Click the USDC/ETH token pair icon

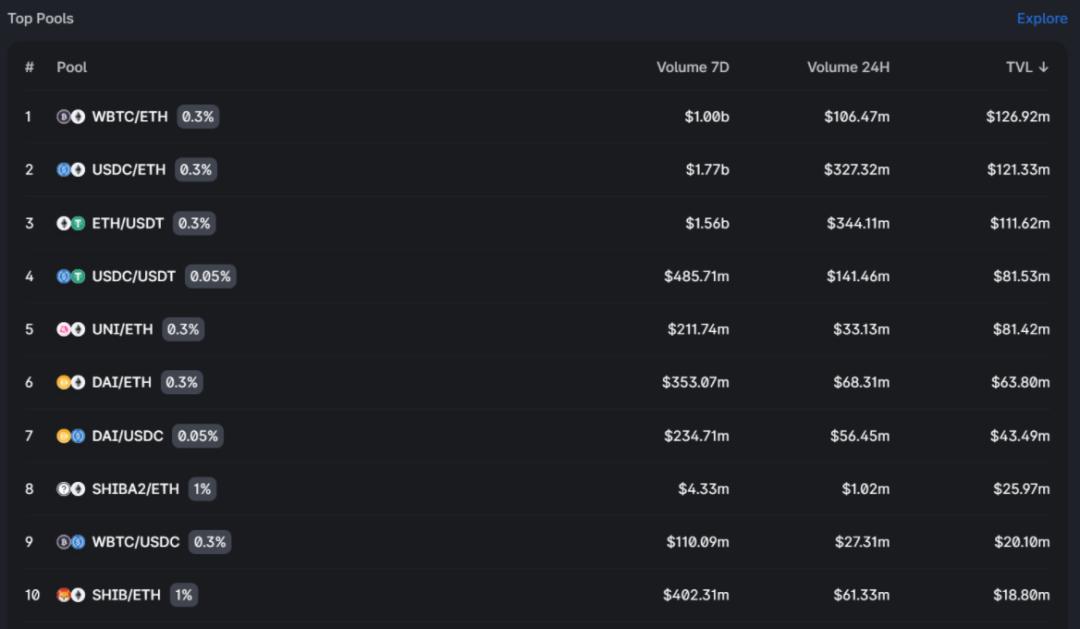pos(70,170)
